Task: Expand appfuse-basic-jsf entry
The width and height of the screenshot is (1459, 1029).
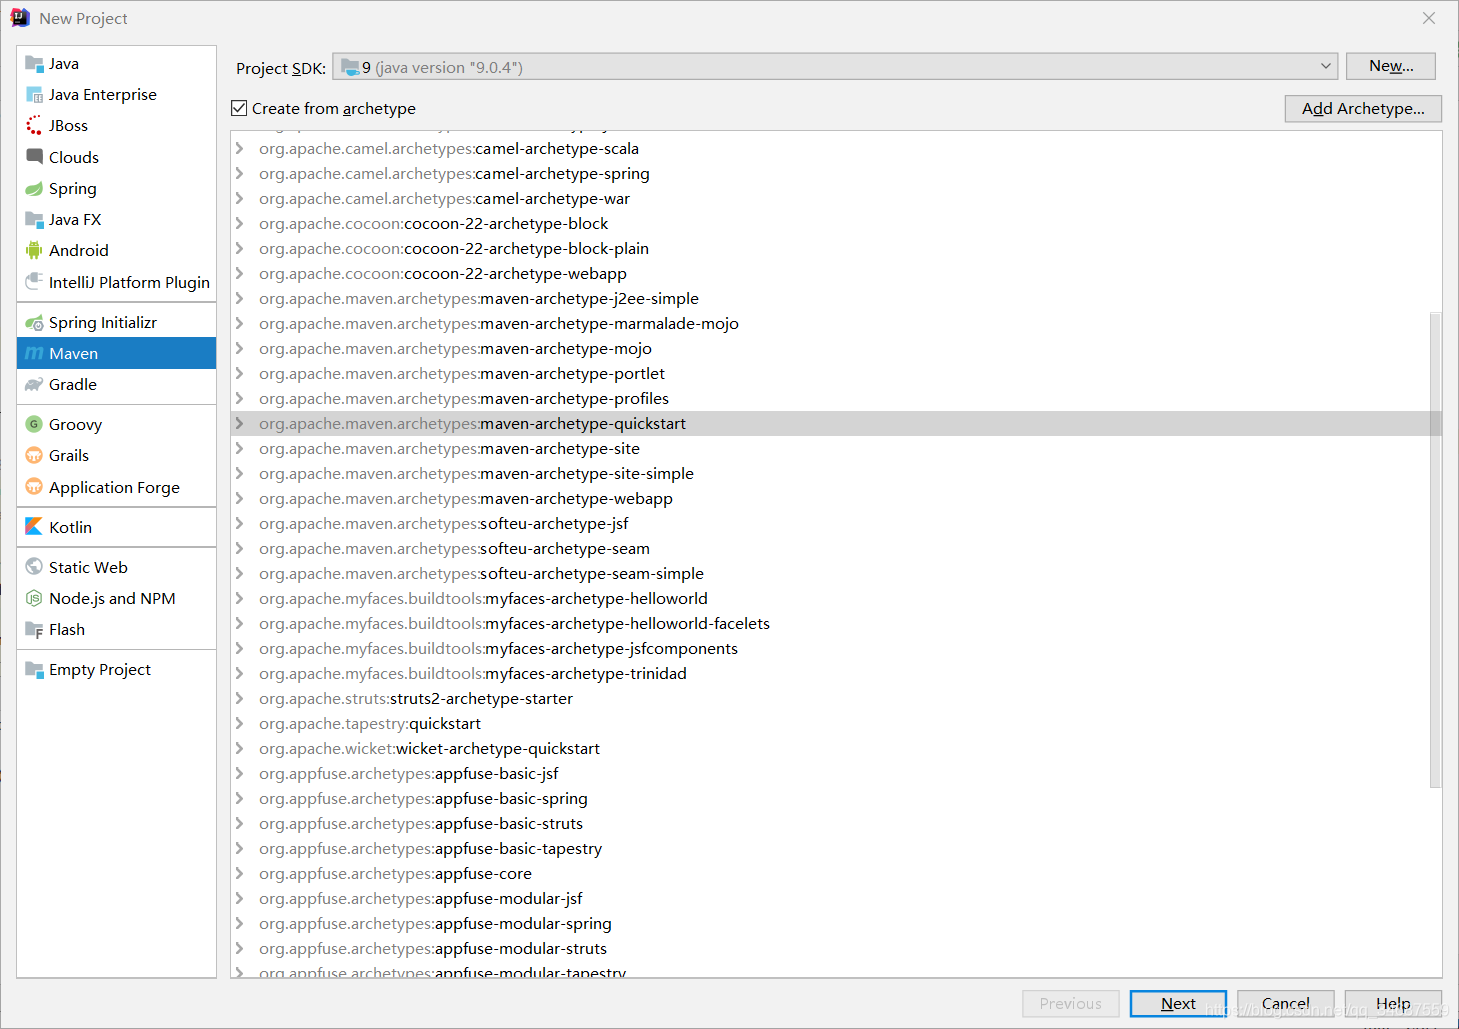Action: click(x=239, y=774)
